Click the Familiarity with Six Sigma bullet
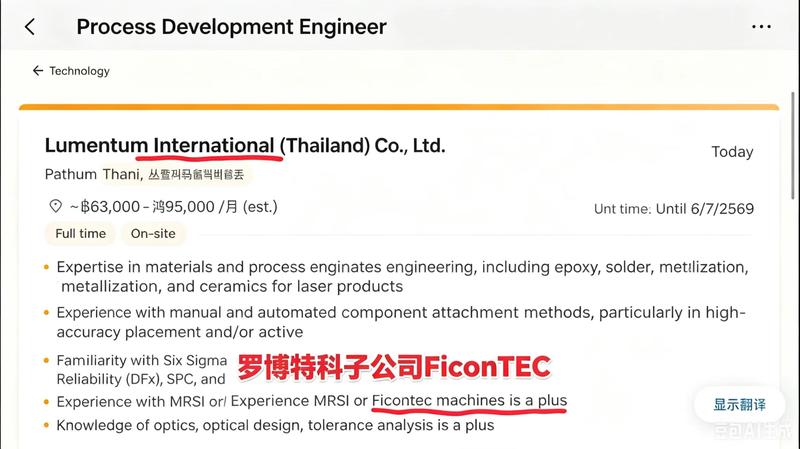This screenshot has width=800, height=449. point(141,369)
